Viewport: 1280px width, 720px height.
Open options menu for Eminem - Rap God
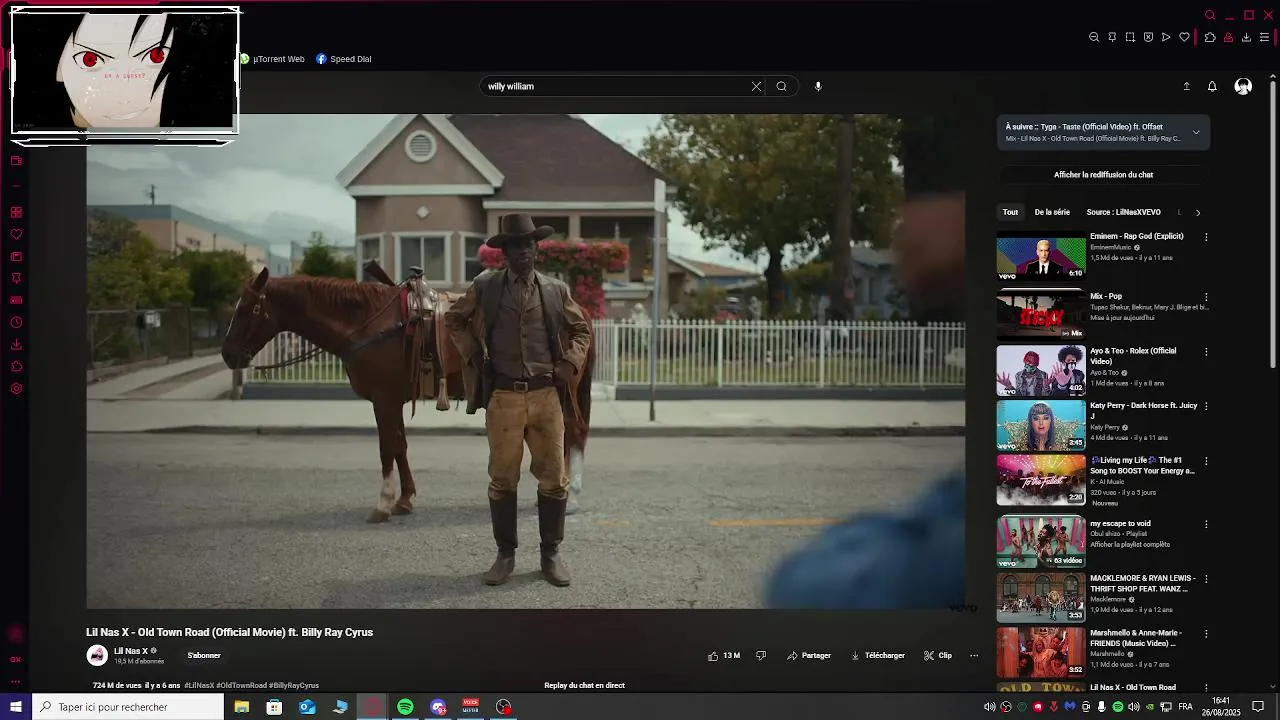pyautogui.click(x=1206, y=237)
